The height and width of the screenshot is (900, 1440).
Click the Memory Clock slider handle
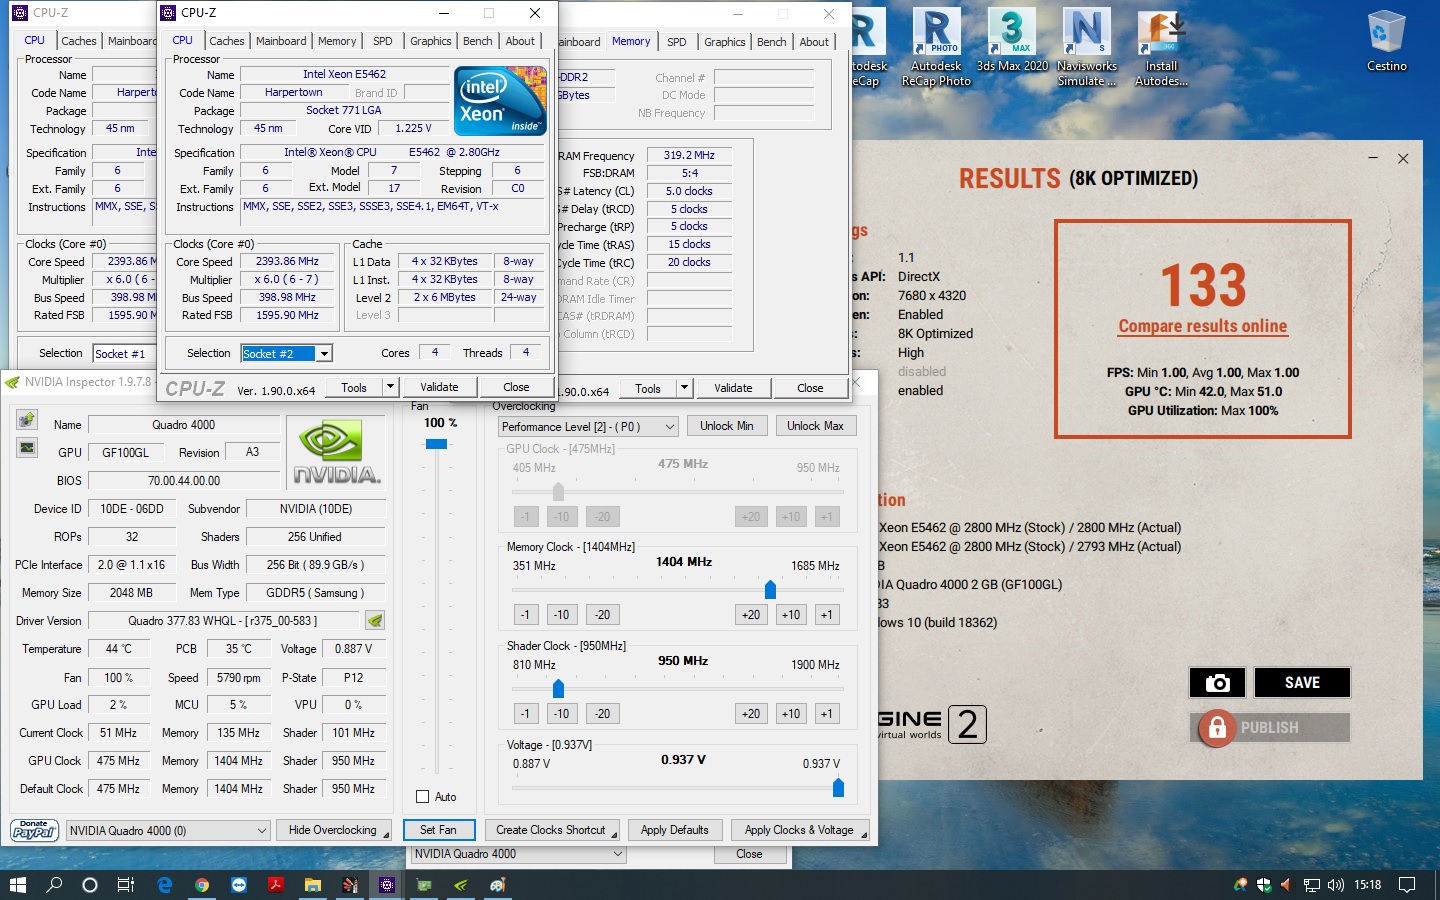click(x=770, y=589)
